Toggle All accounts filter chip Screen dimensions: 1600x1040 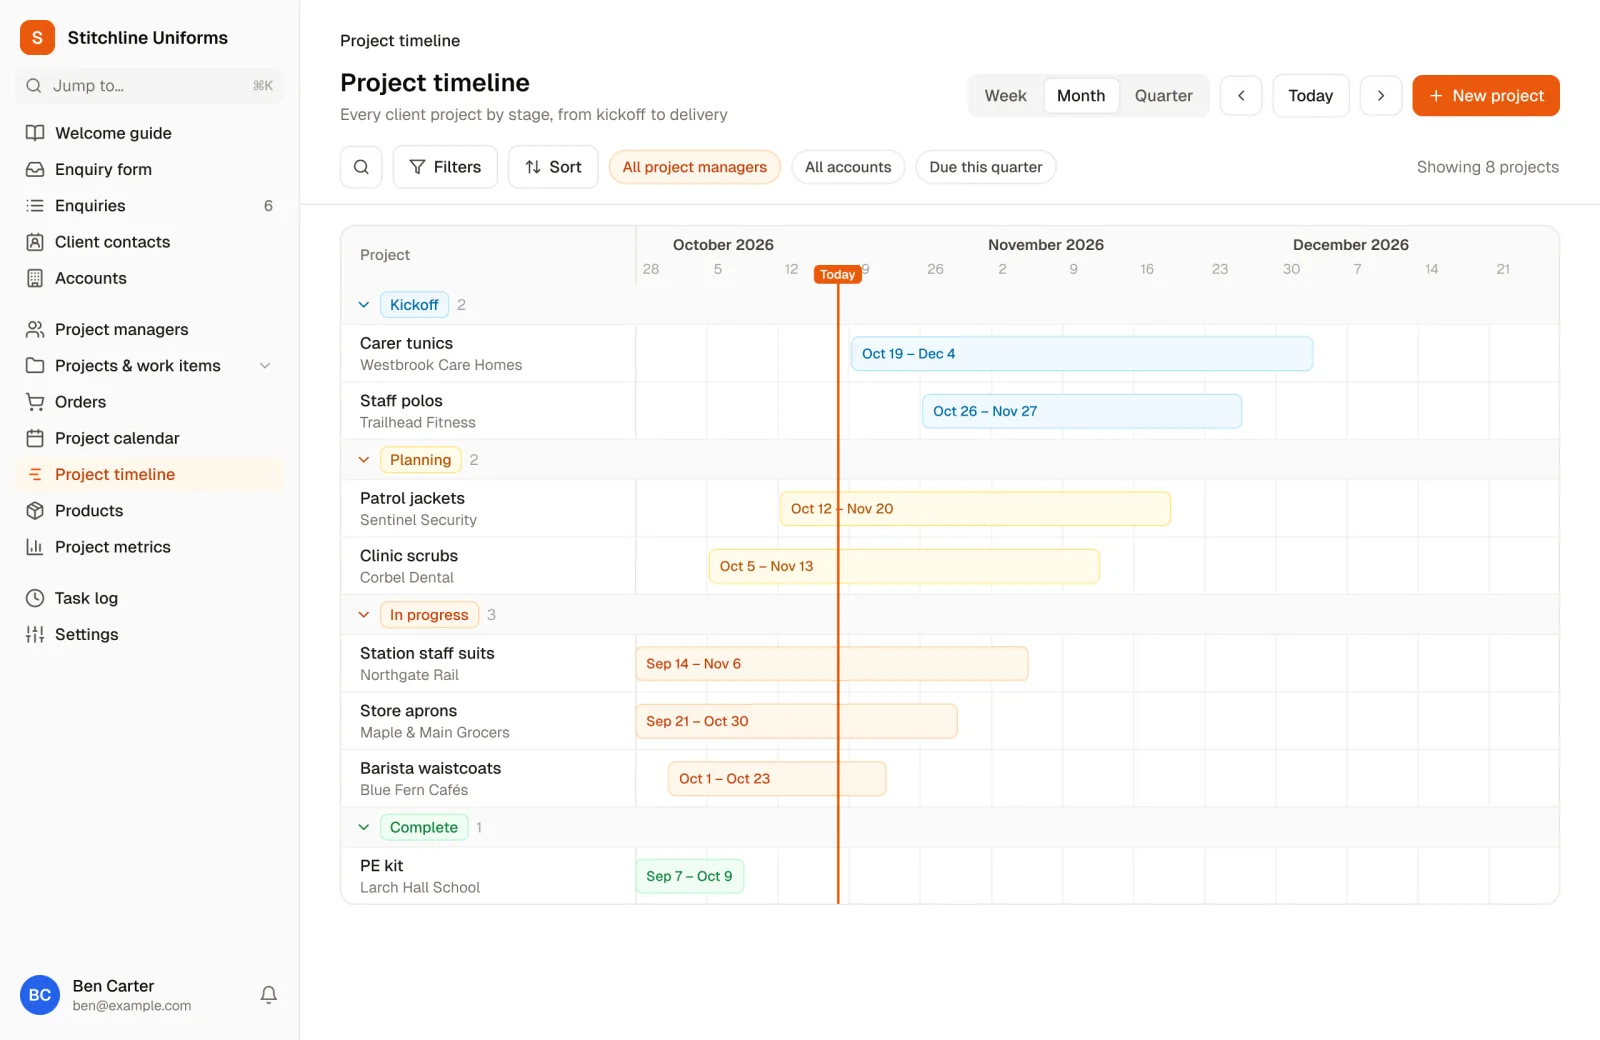click(848, 167)
